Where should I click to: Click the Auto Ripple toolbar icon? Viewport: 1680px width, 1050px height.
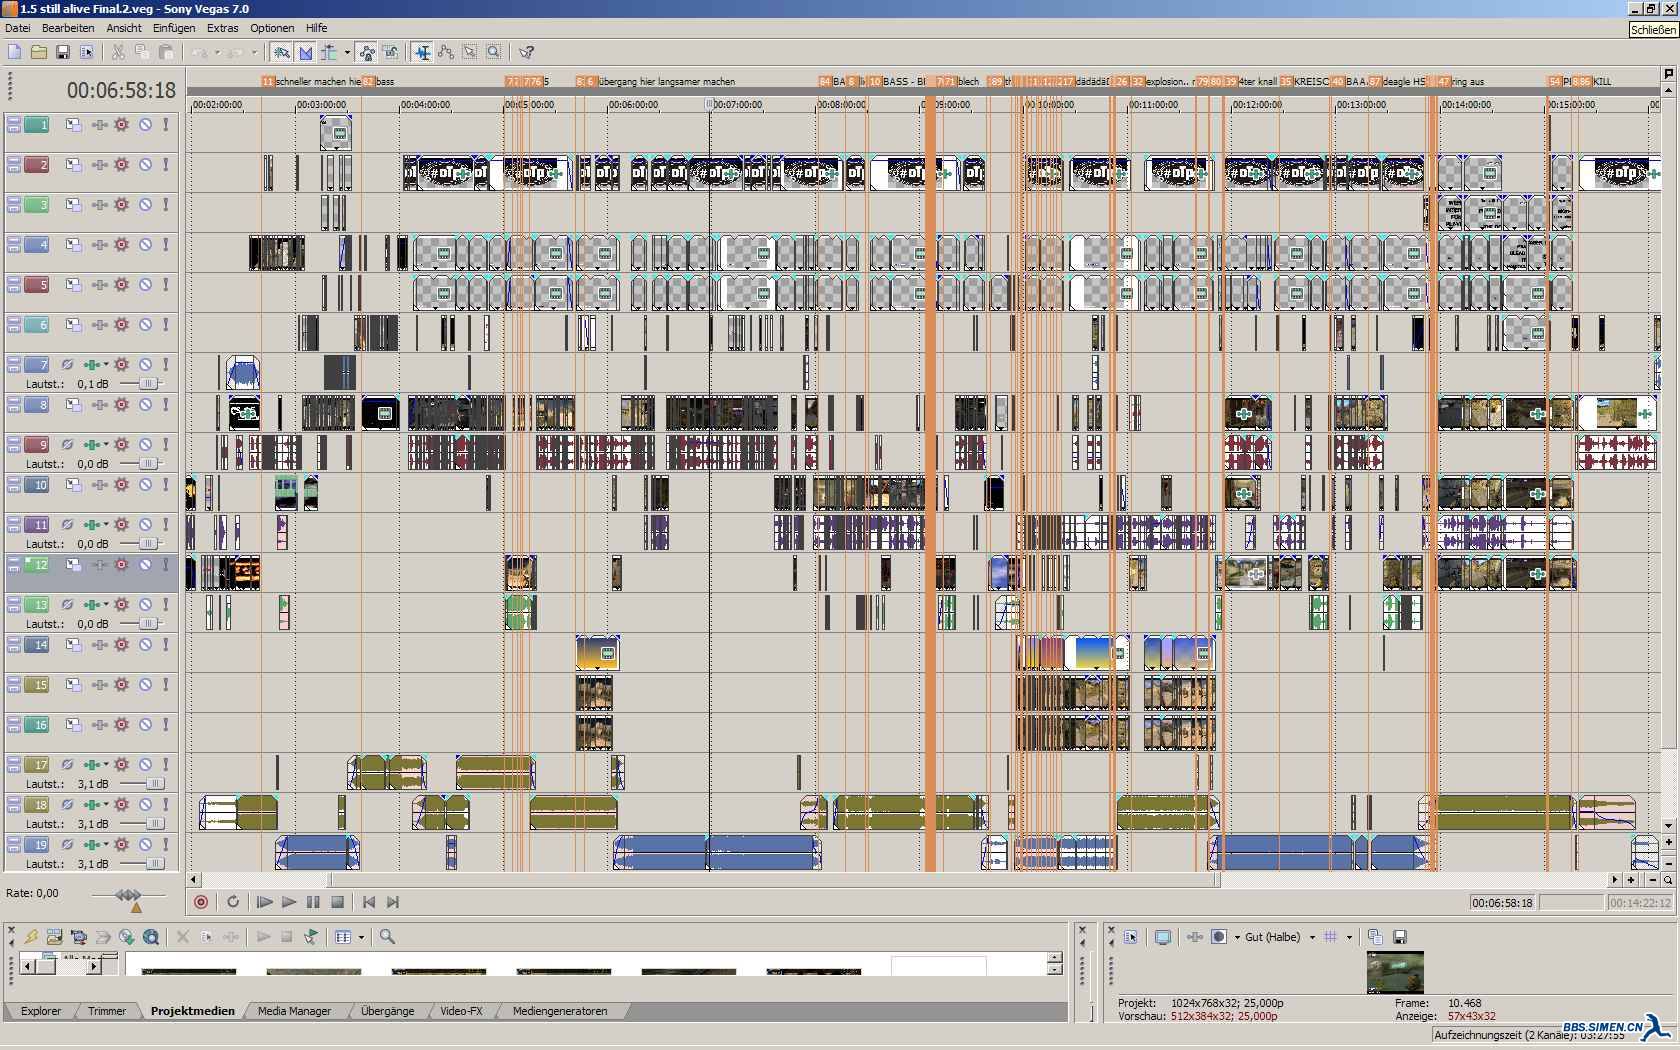point(329,52)
